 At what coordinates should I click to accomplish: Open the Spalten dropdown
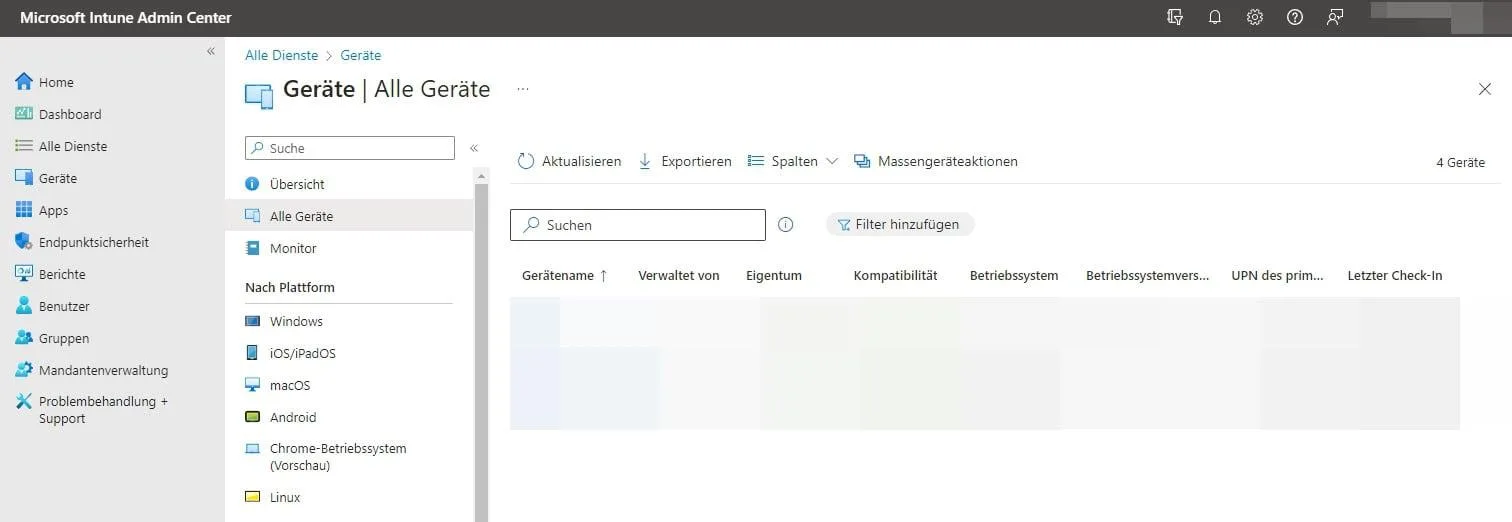(x=793, y=161)
